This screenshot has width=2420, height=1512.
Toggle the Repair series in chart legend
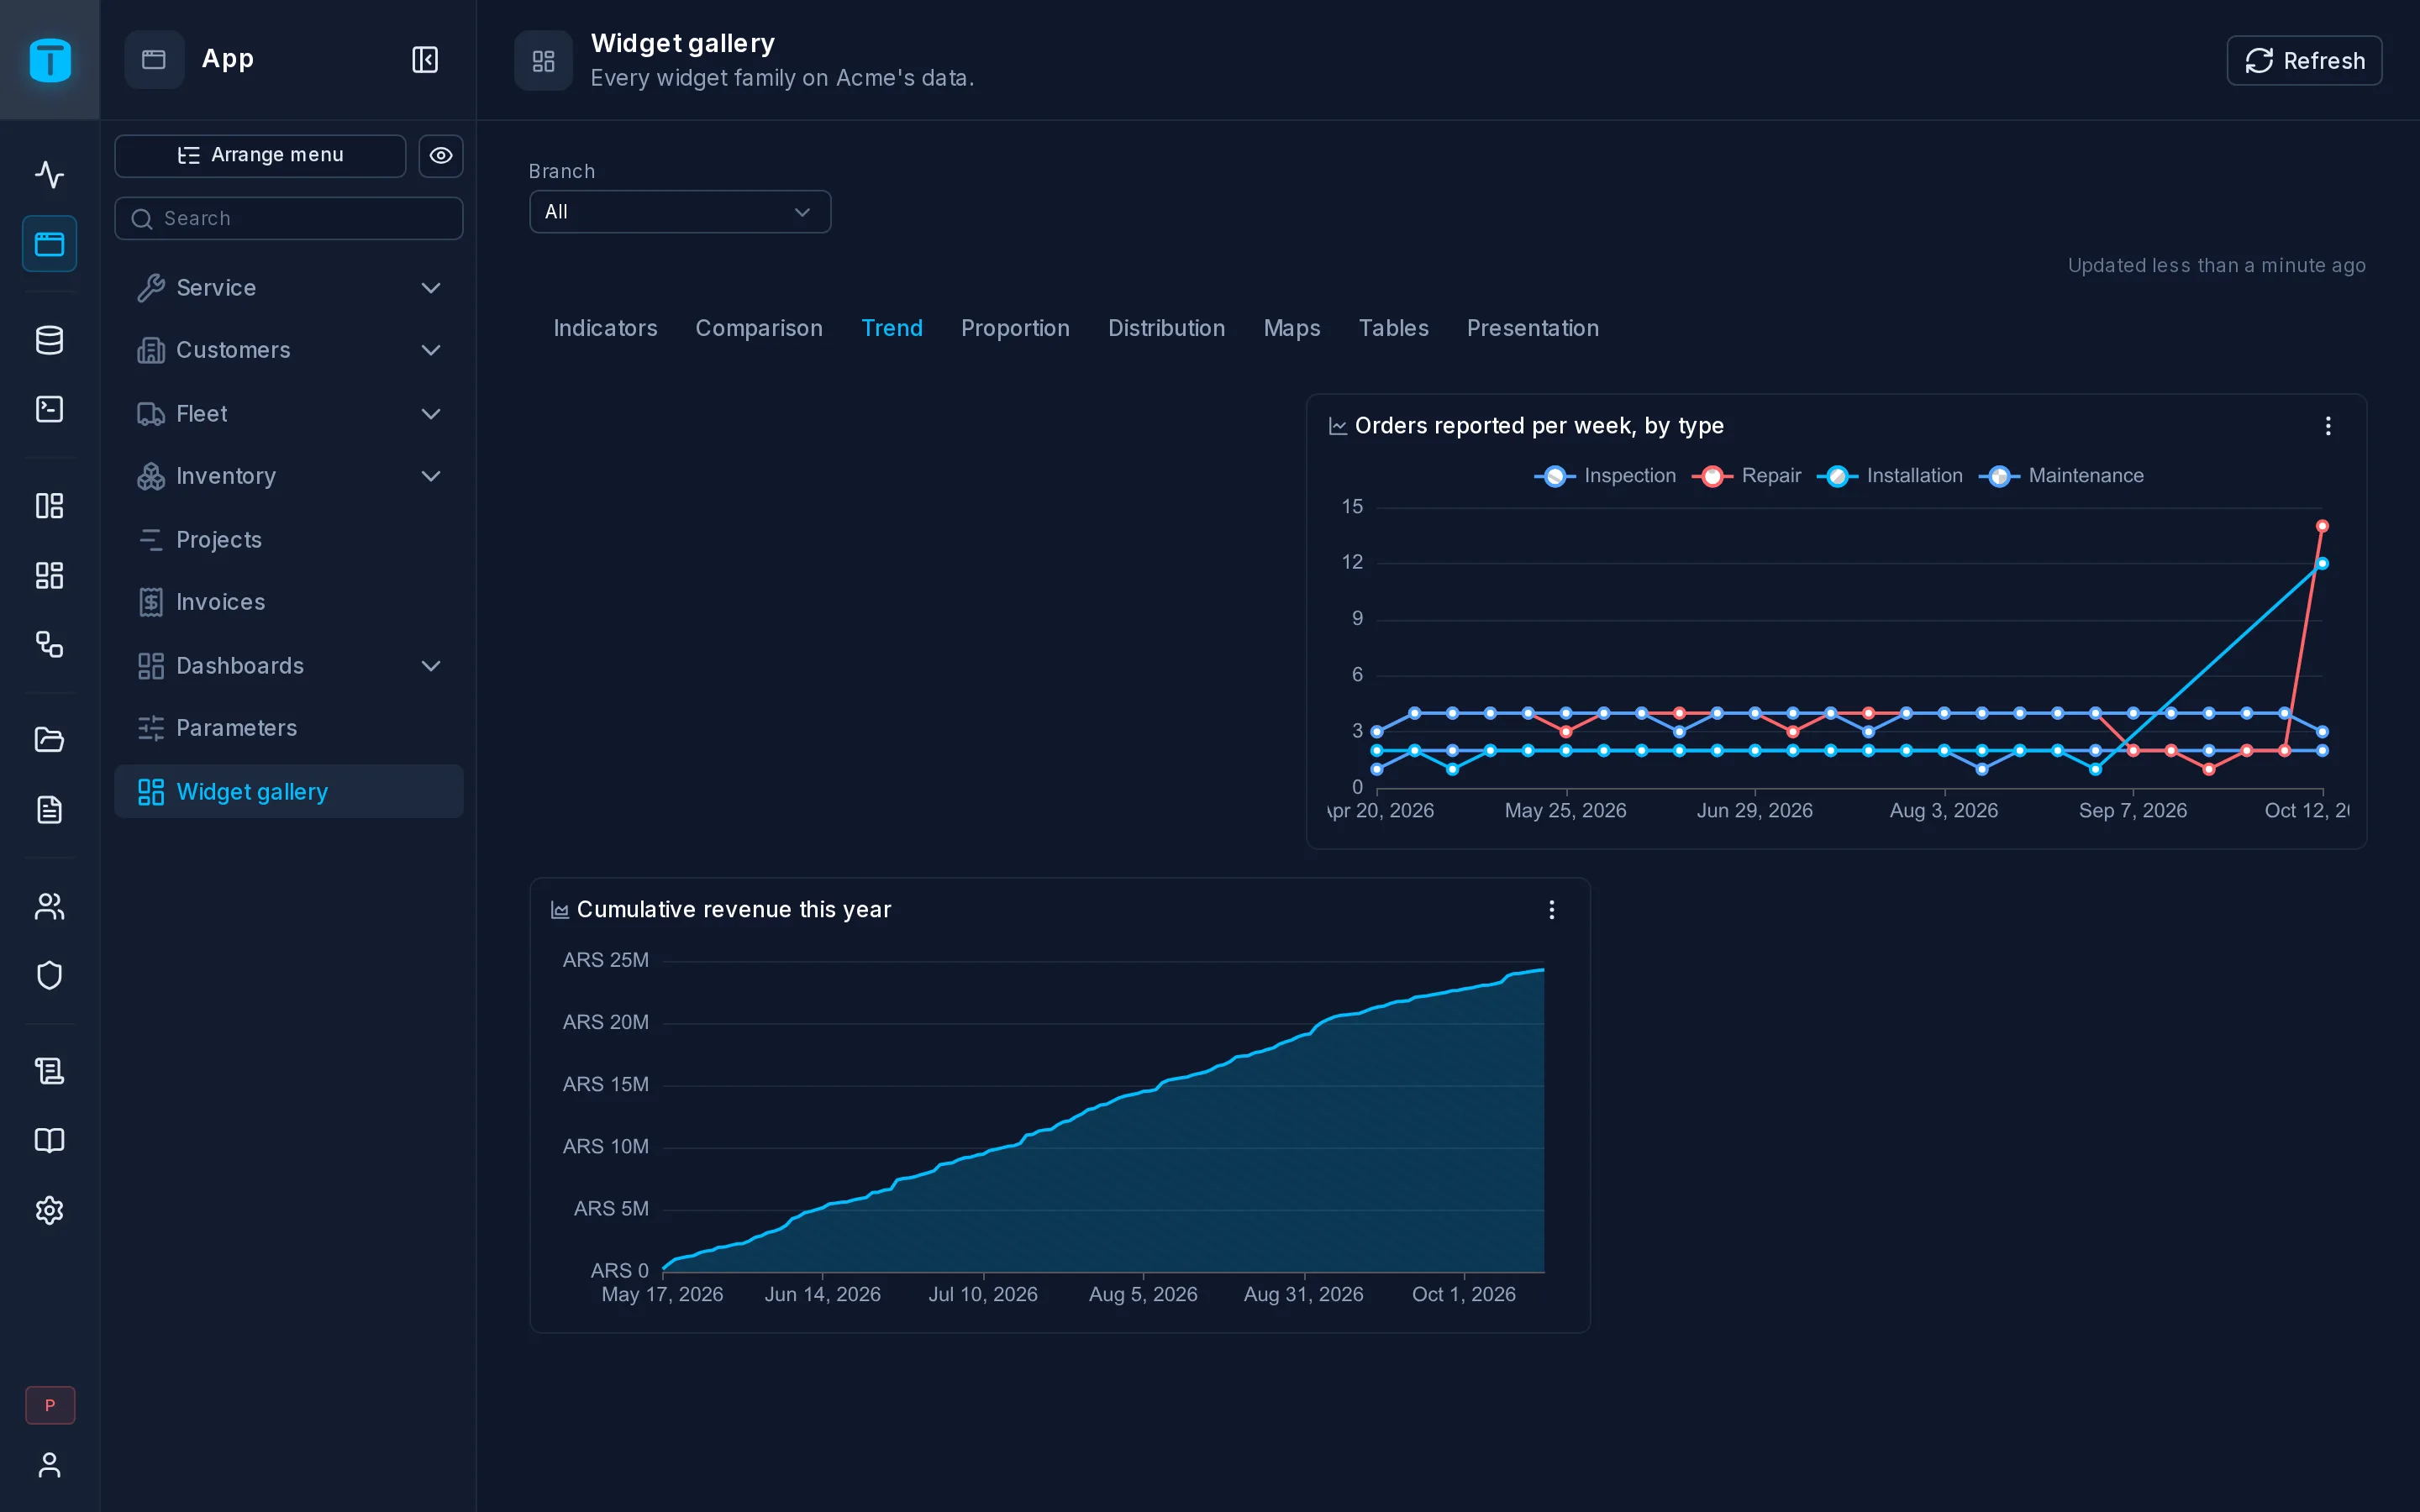coord(1746,476)
